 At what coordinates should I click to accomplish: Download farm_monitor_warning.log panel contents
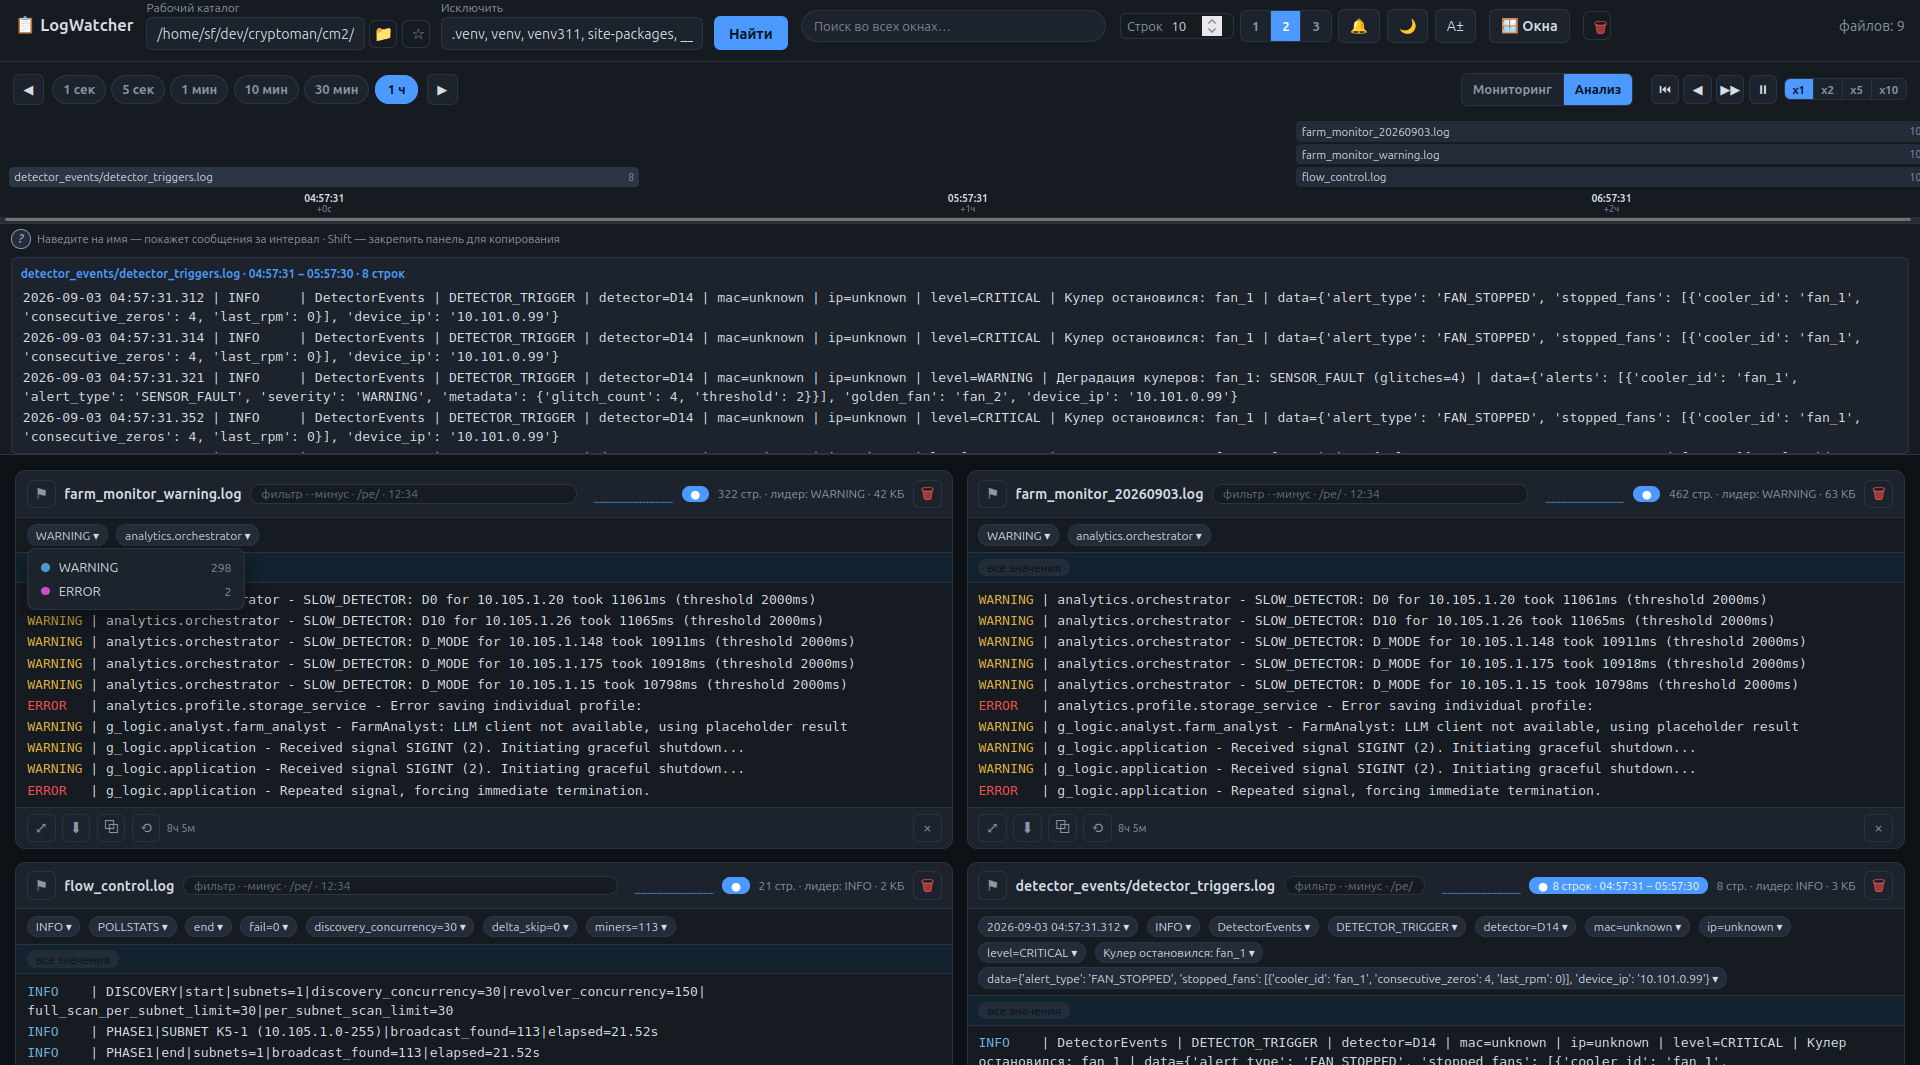coord(75,828)
